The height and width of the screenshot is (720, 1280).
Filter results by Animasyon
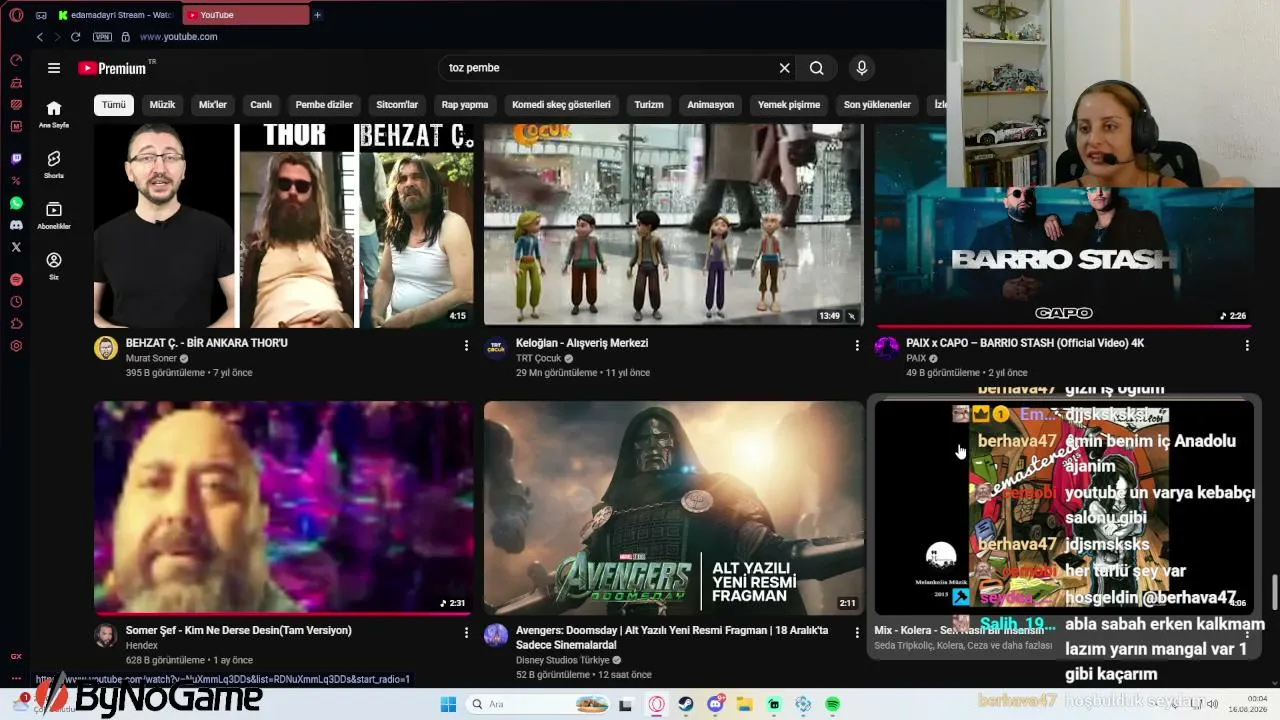coord(711,105)
